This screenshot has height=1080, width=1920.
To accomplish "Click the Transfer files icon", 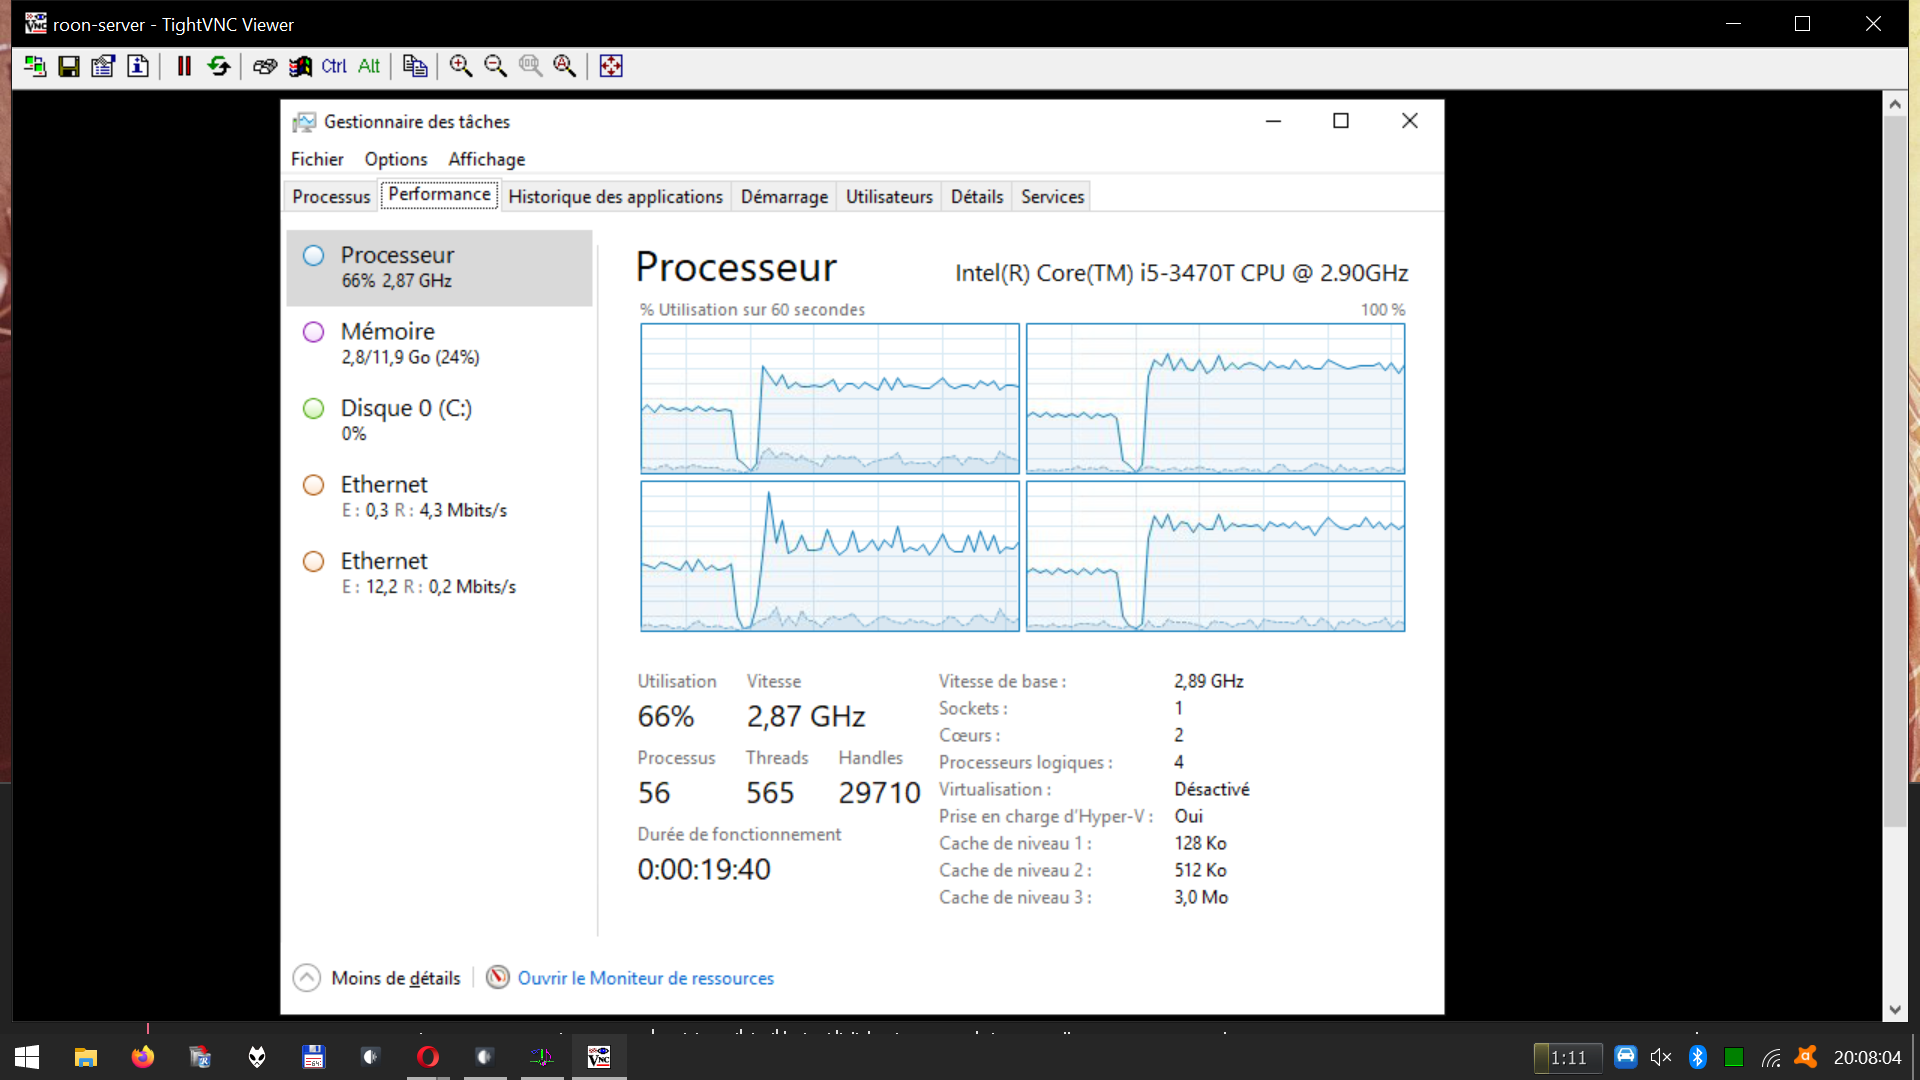I will pyautogui.click(x=415, y=66).
